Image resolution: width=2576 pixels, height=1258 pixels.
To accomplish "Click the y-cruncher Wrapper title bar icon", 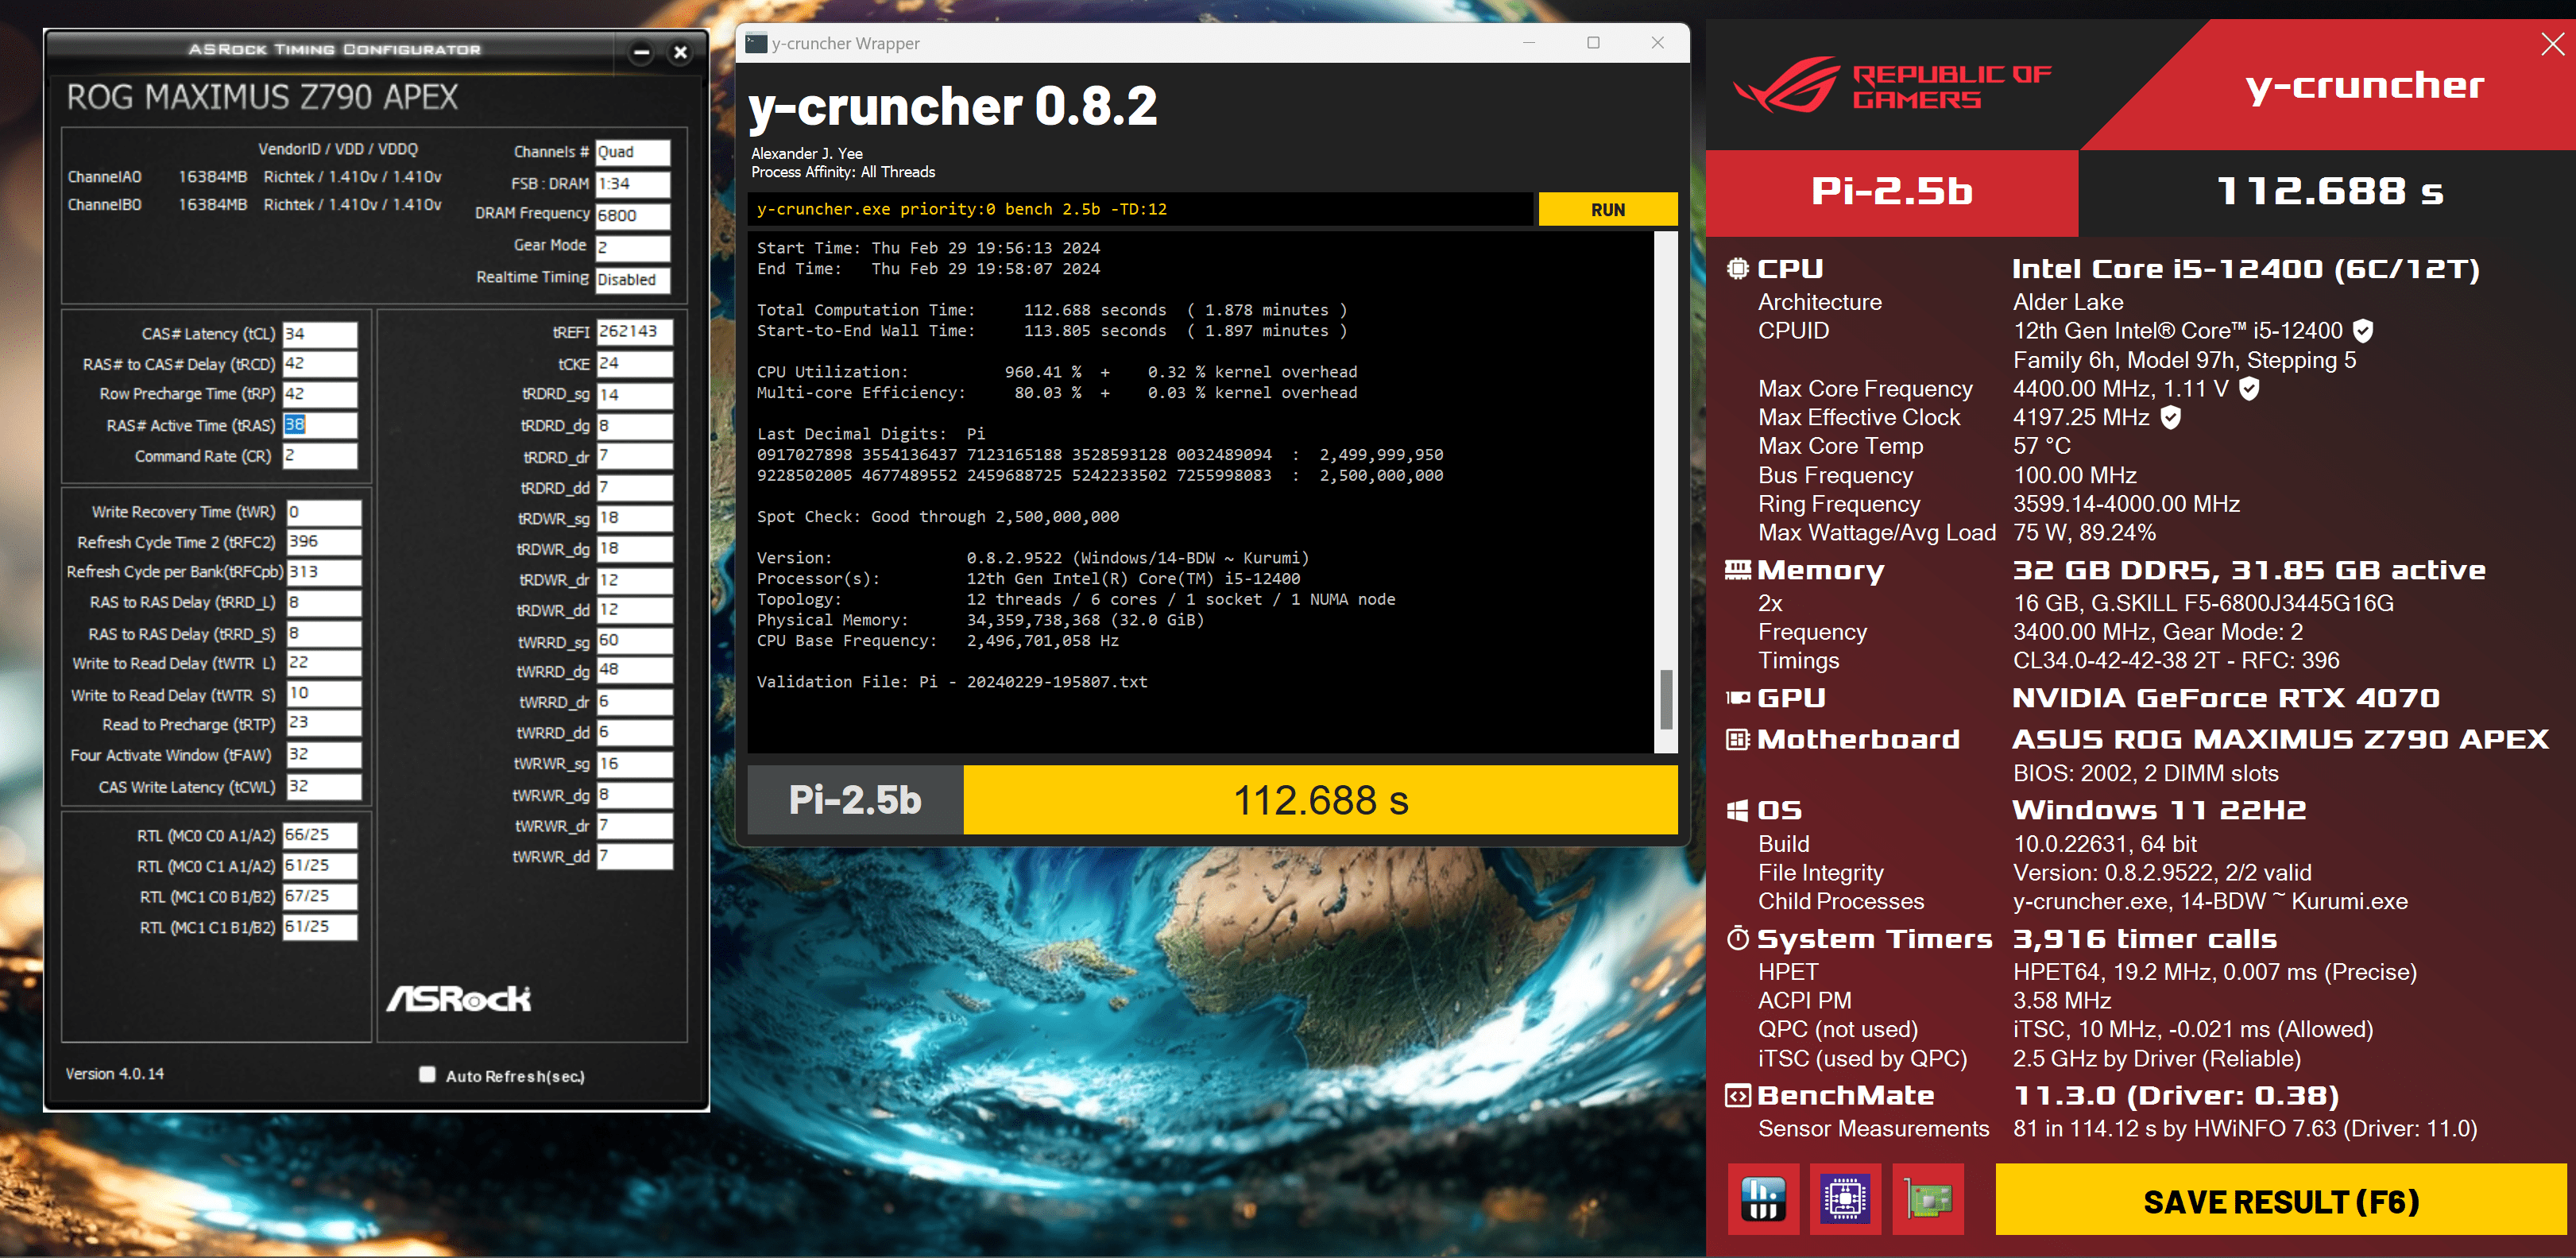I will [757, 43].
